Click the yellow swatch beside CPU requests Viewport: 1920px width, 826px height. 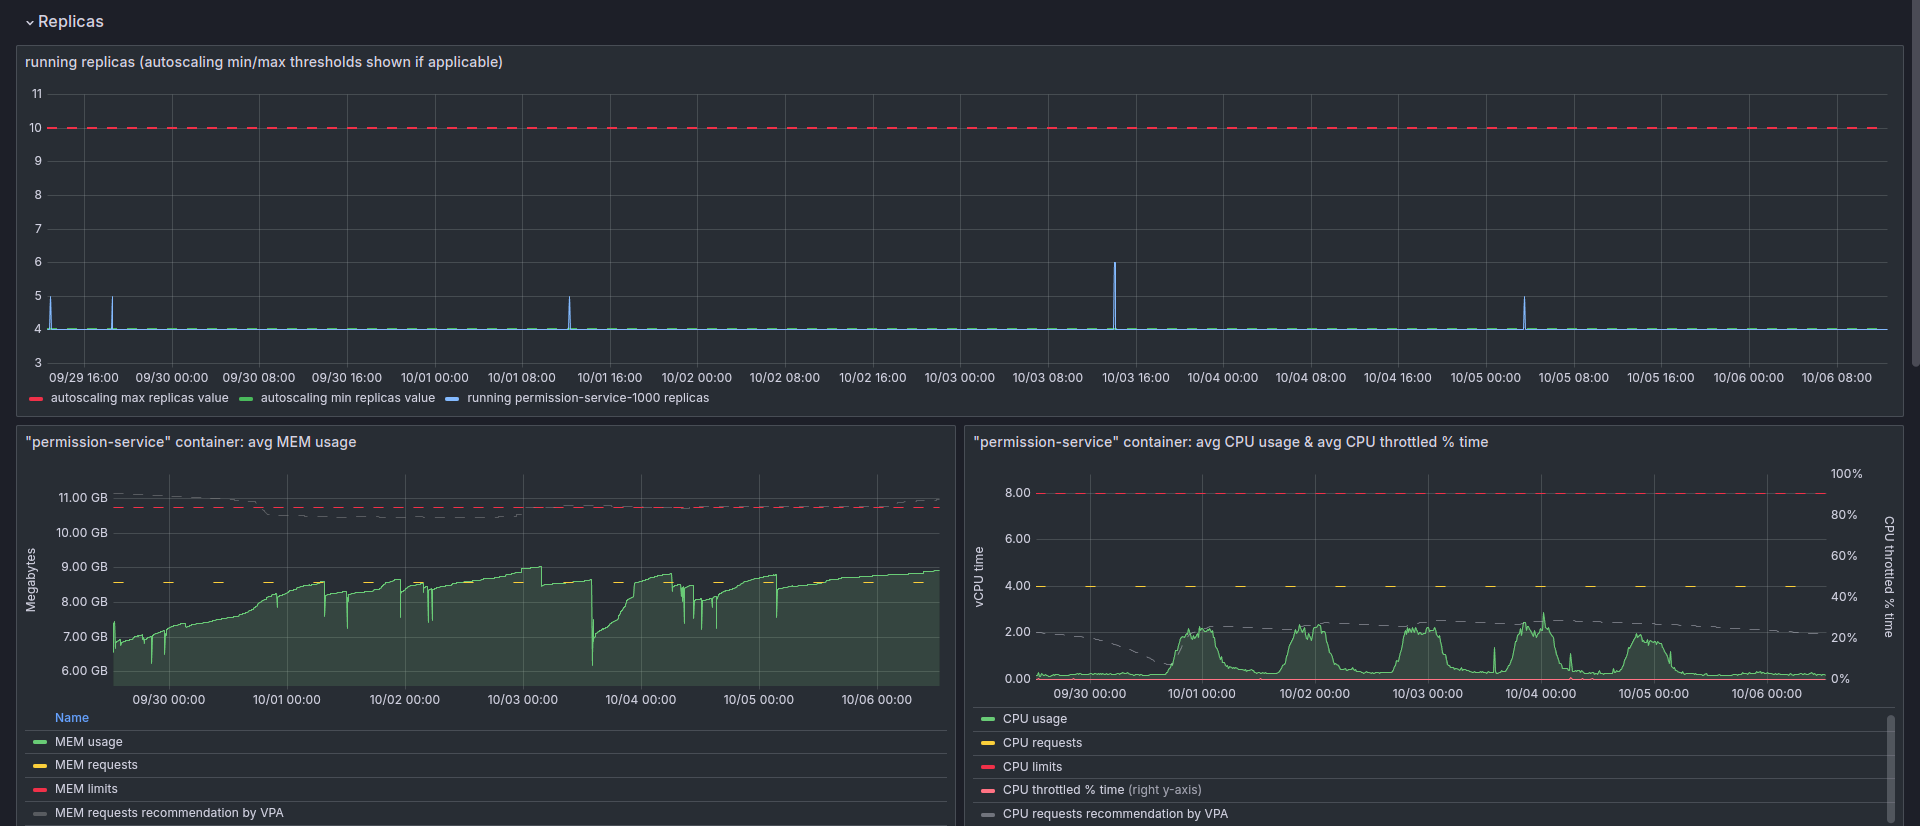(x=988, y=743)
